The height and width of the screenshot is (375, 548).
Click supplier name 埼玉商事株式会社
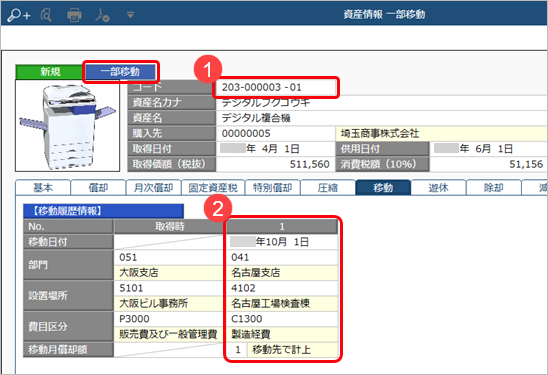tap(441, 133)
